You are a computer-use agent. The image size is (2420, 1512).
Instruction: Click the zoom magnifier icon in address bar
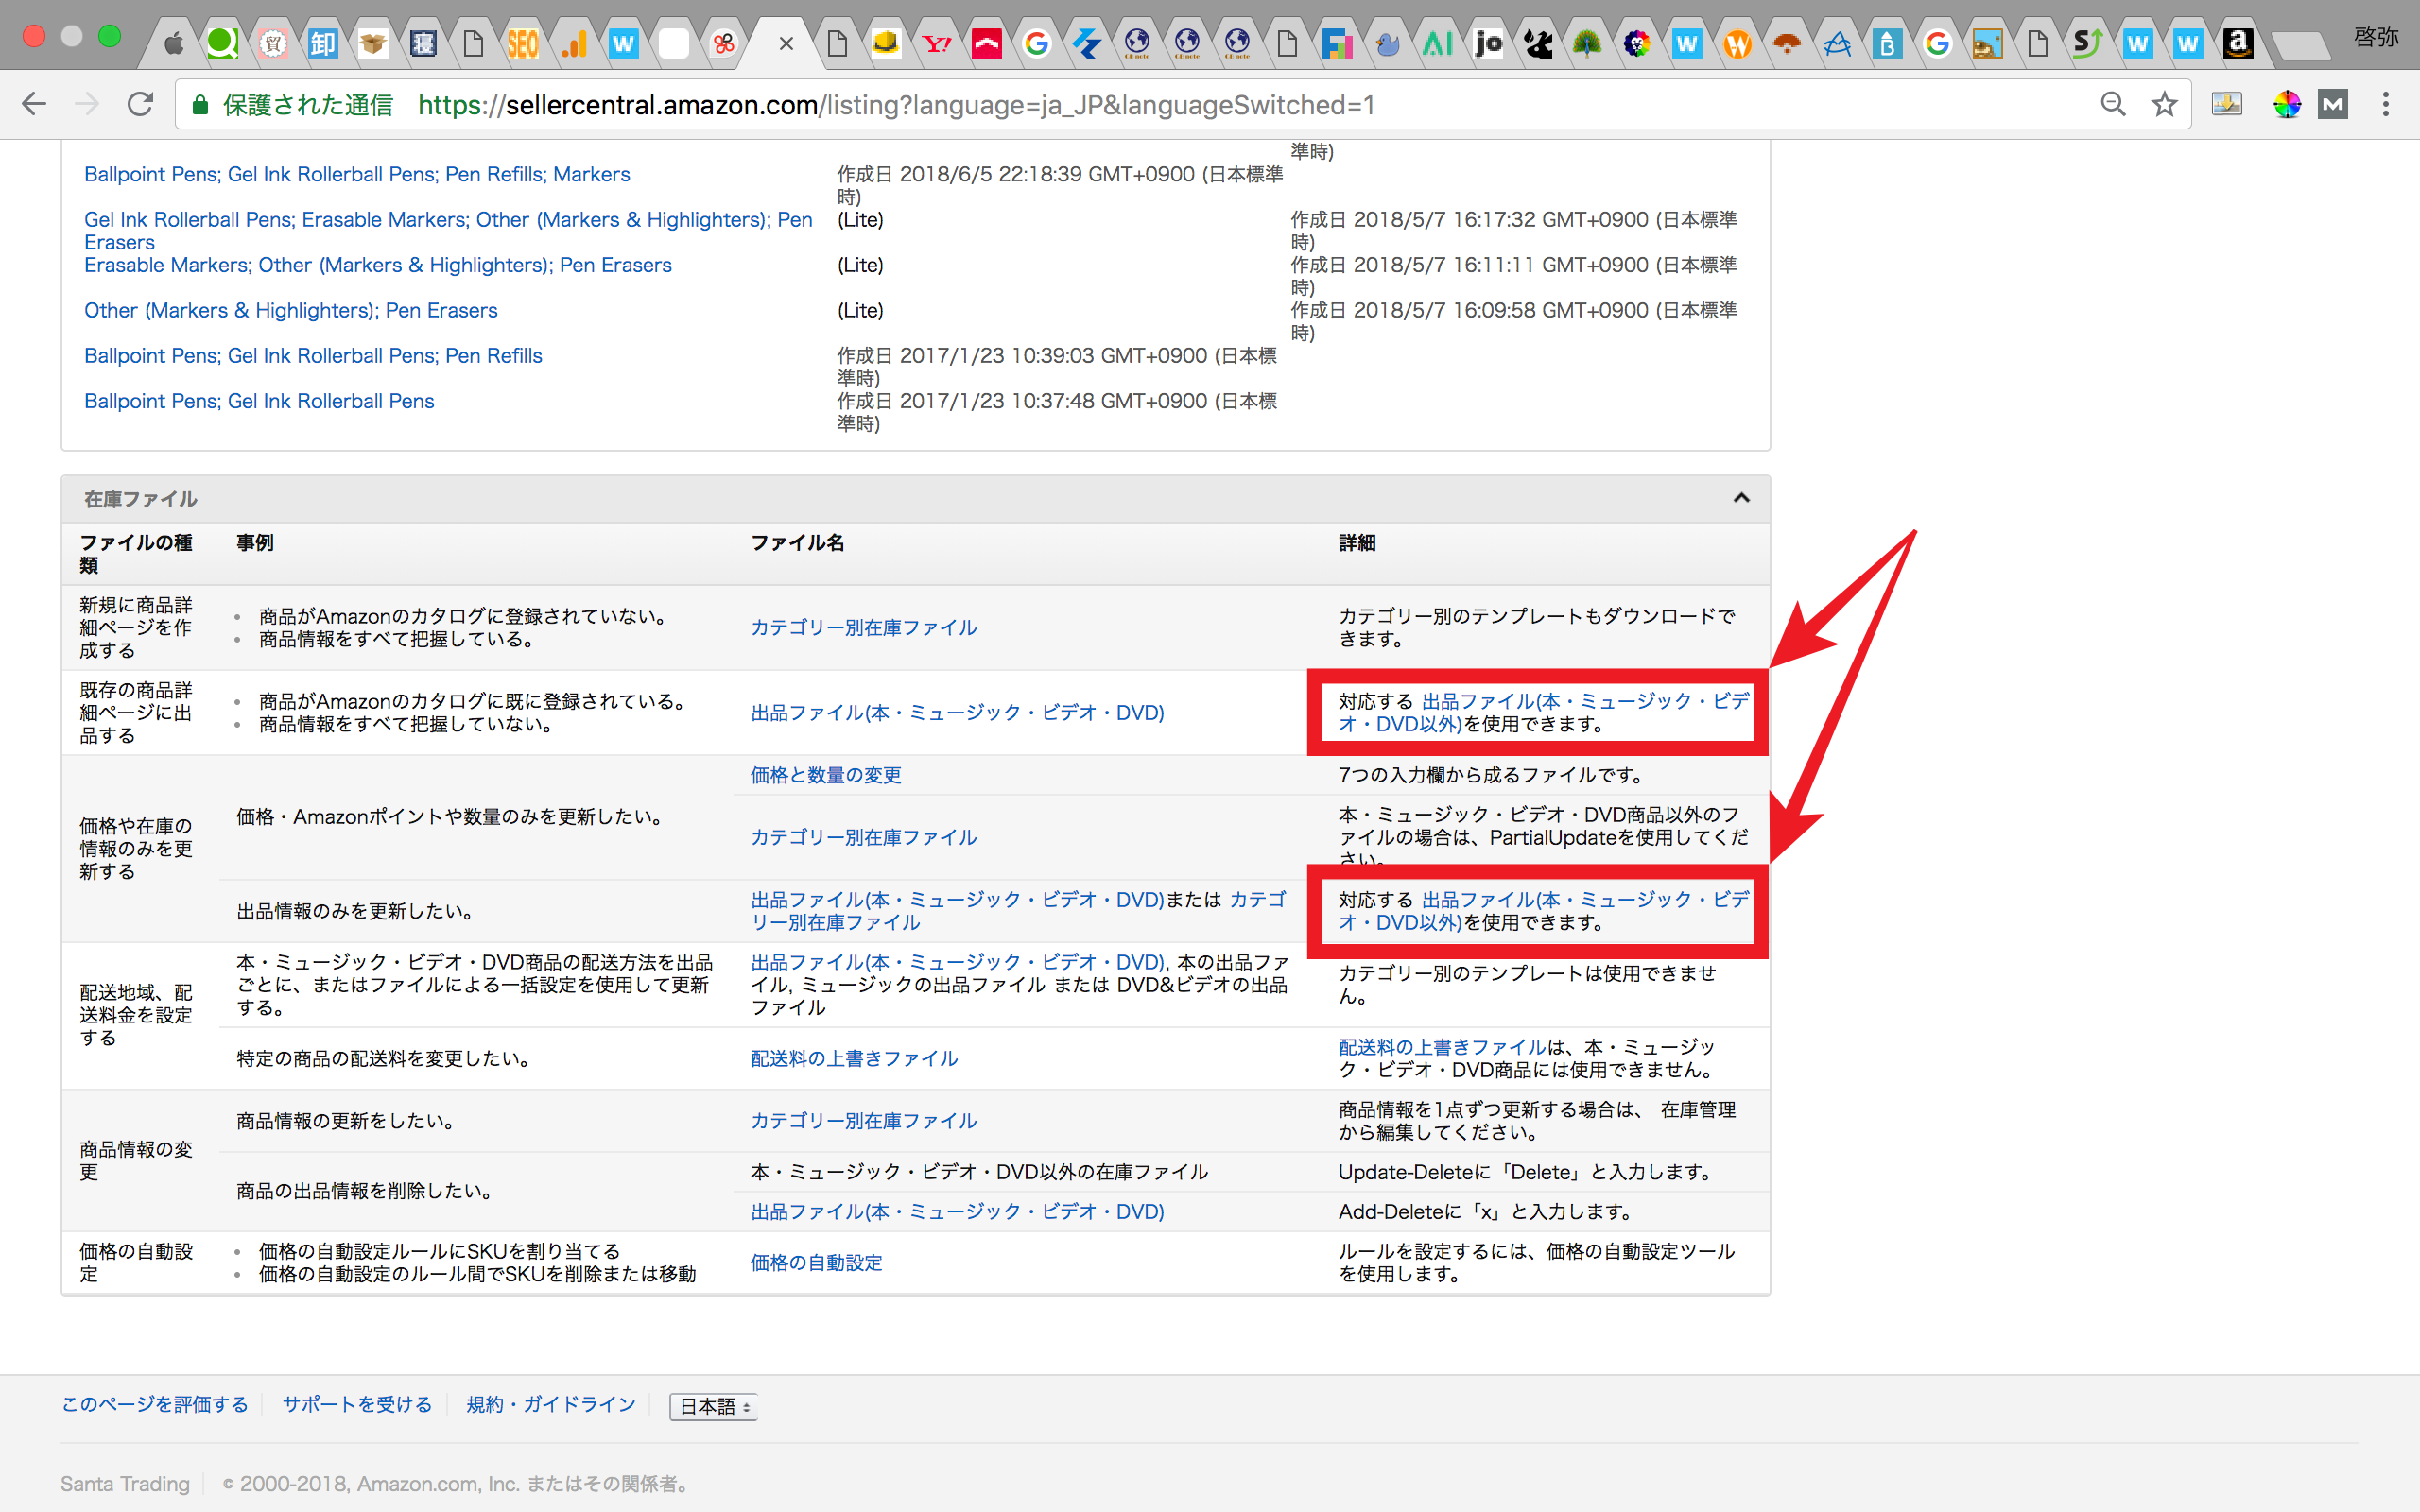2112,104
